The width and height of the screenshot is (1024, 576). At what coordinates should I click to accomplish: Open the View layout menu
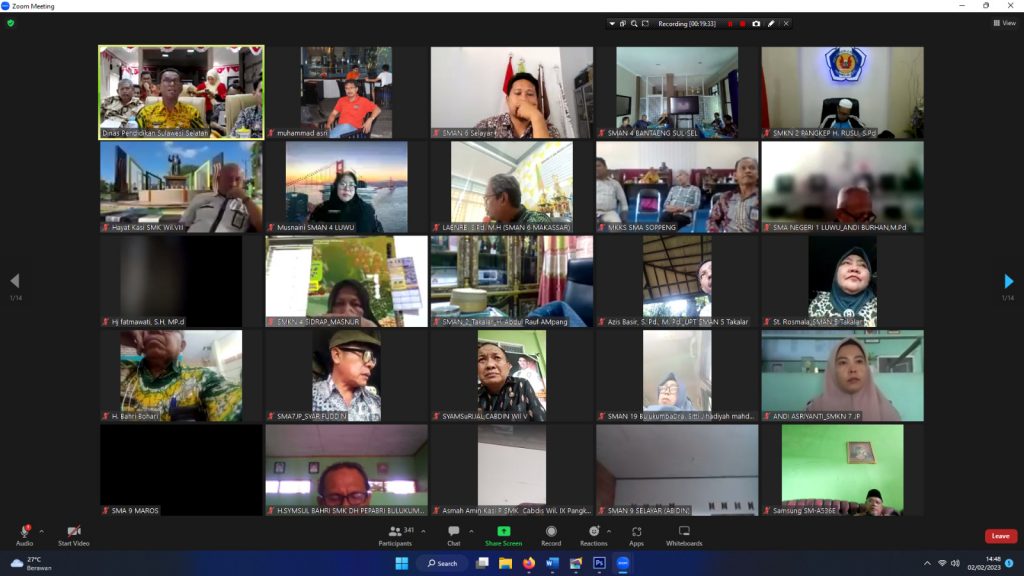coord(1004,23)
